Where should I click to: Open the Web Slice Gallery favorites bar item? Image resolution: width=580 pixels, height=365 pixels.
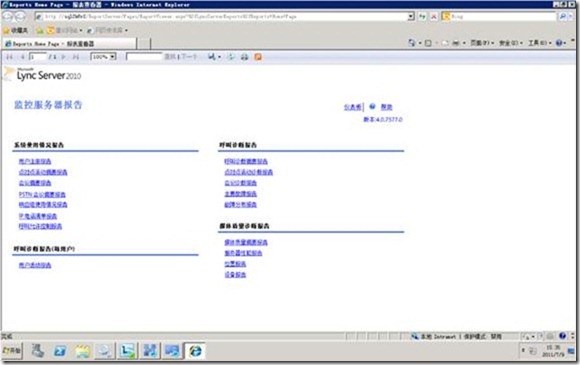point(107,30)
